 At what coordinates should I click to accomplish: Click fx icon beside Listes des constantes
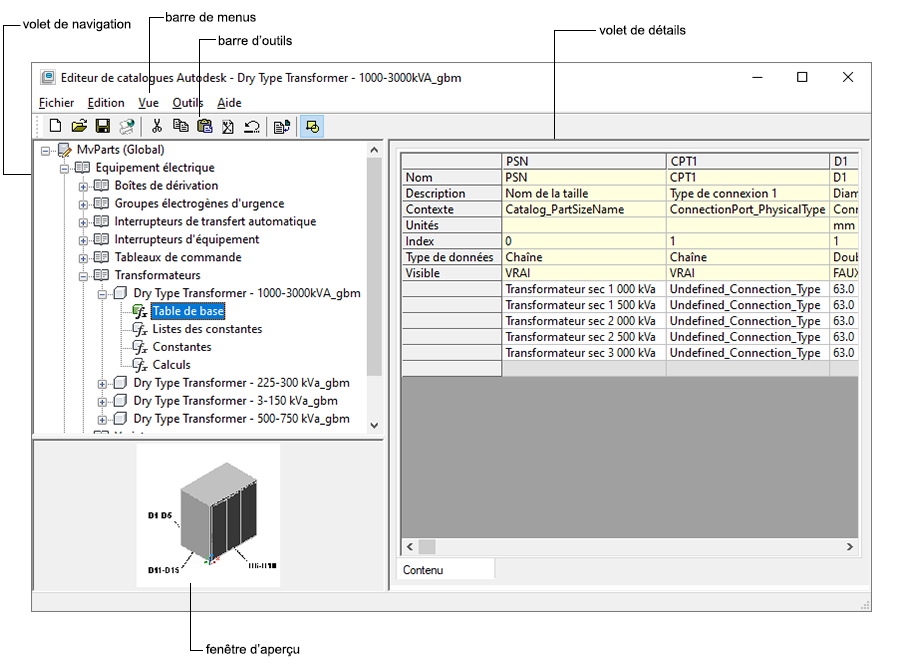click(x=140, y=329)
